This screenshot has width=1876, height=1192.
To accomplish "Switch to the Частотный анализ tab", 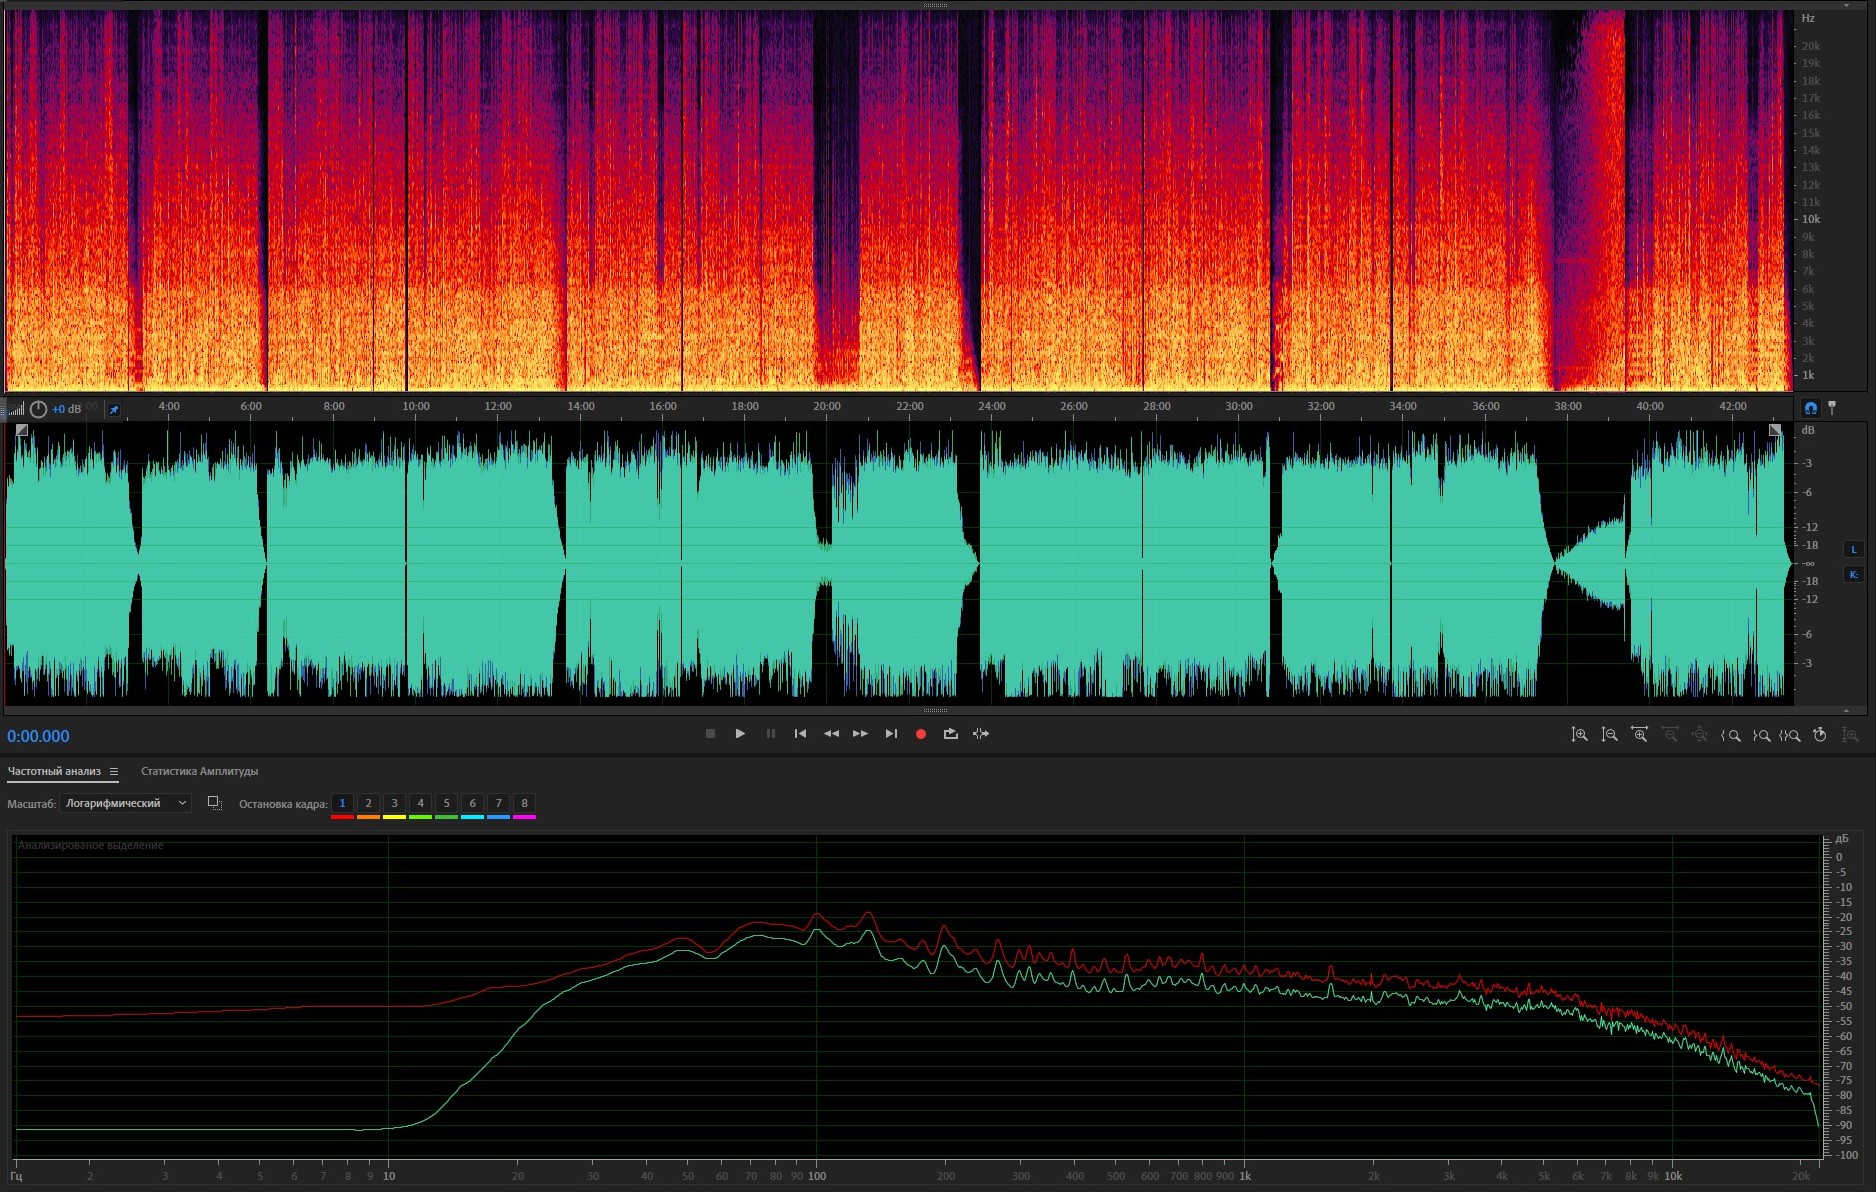I will pyautogui.click(x=54, y=771).
